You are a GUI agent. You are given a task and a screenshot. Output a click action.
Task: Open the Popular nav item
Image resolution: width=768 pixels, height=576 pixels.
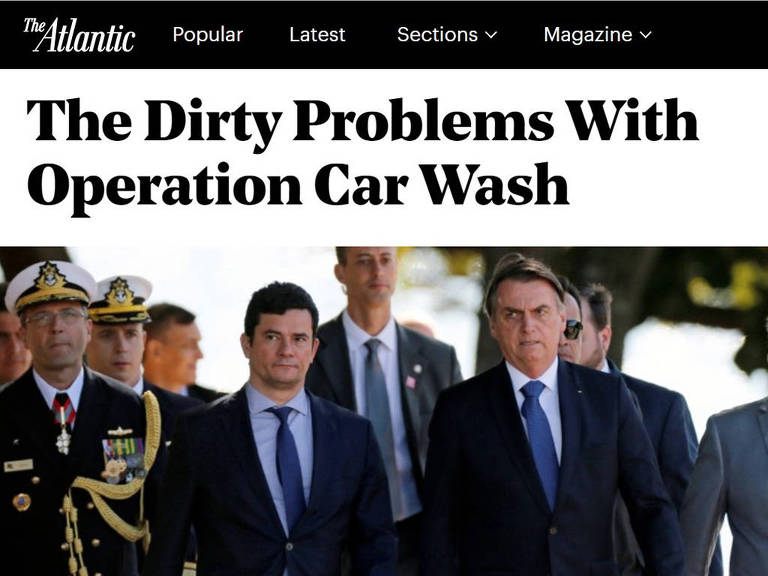tap(208, 35)
